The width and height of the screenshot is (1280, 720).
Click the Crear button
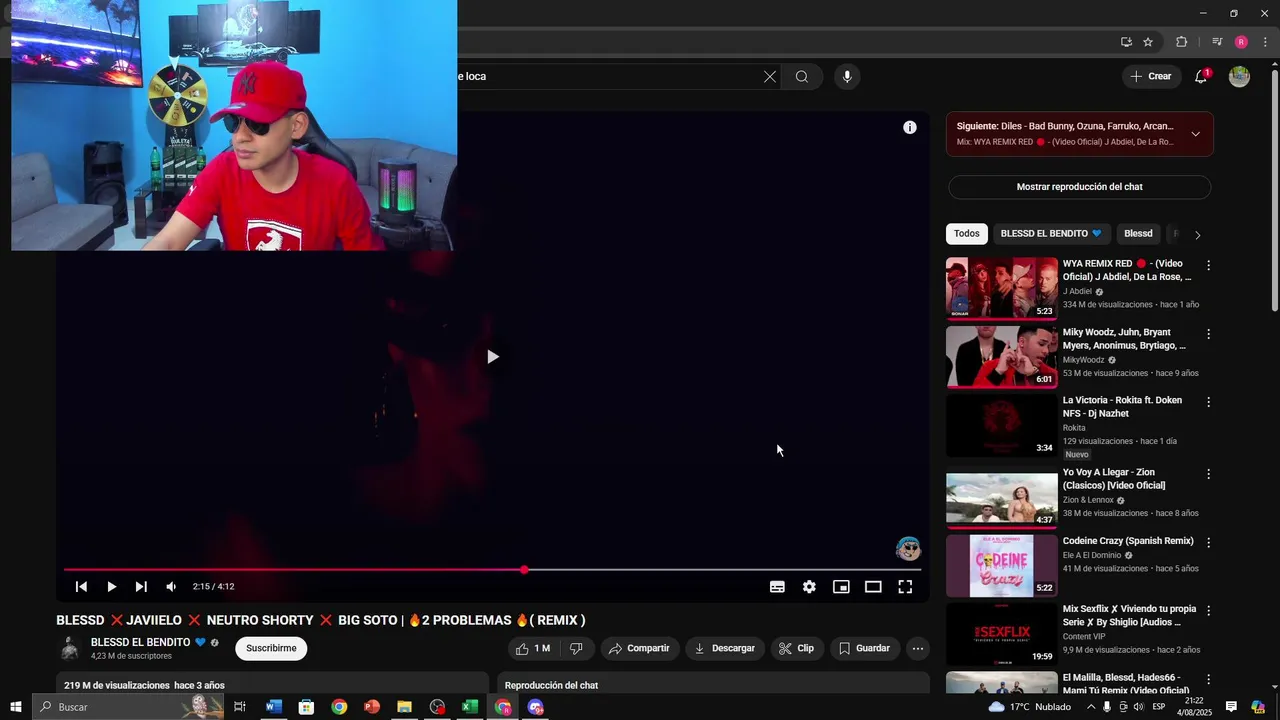(x=1151, y=76)
